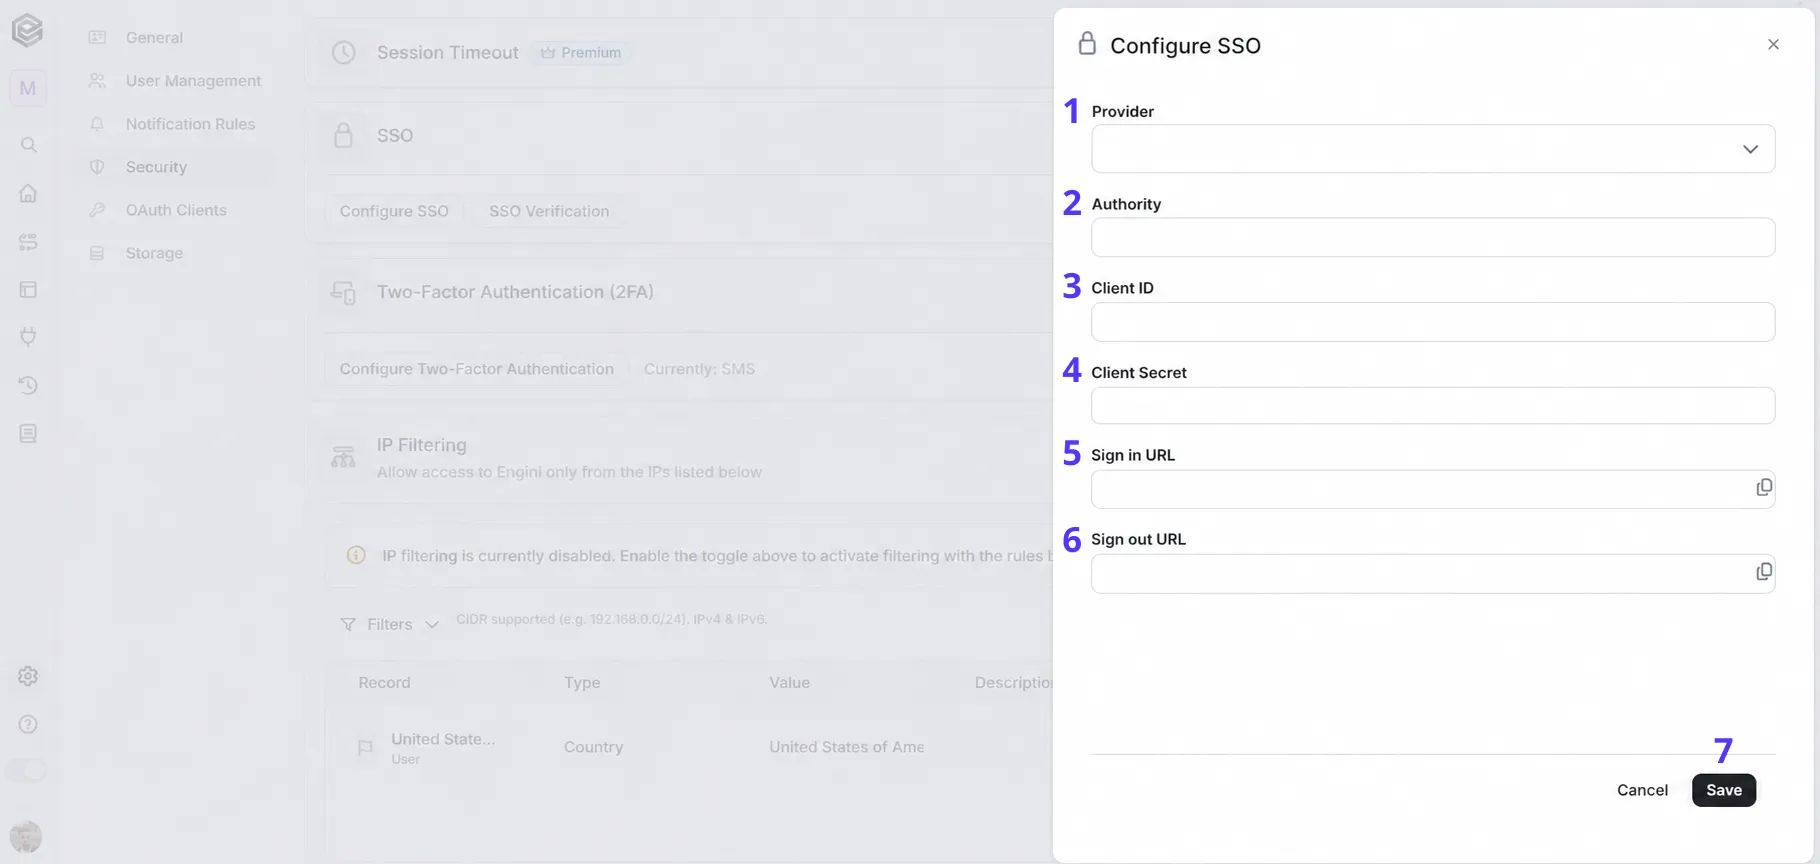Open OAuth Clients section
Image resolution: width=1820 pixels, height=864 pixels.
(x=176, y=210)
